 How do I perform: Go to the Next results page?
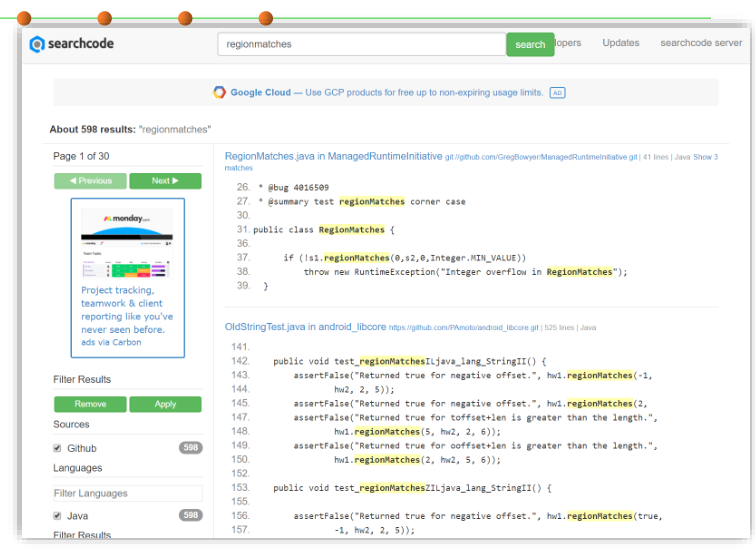165,181
